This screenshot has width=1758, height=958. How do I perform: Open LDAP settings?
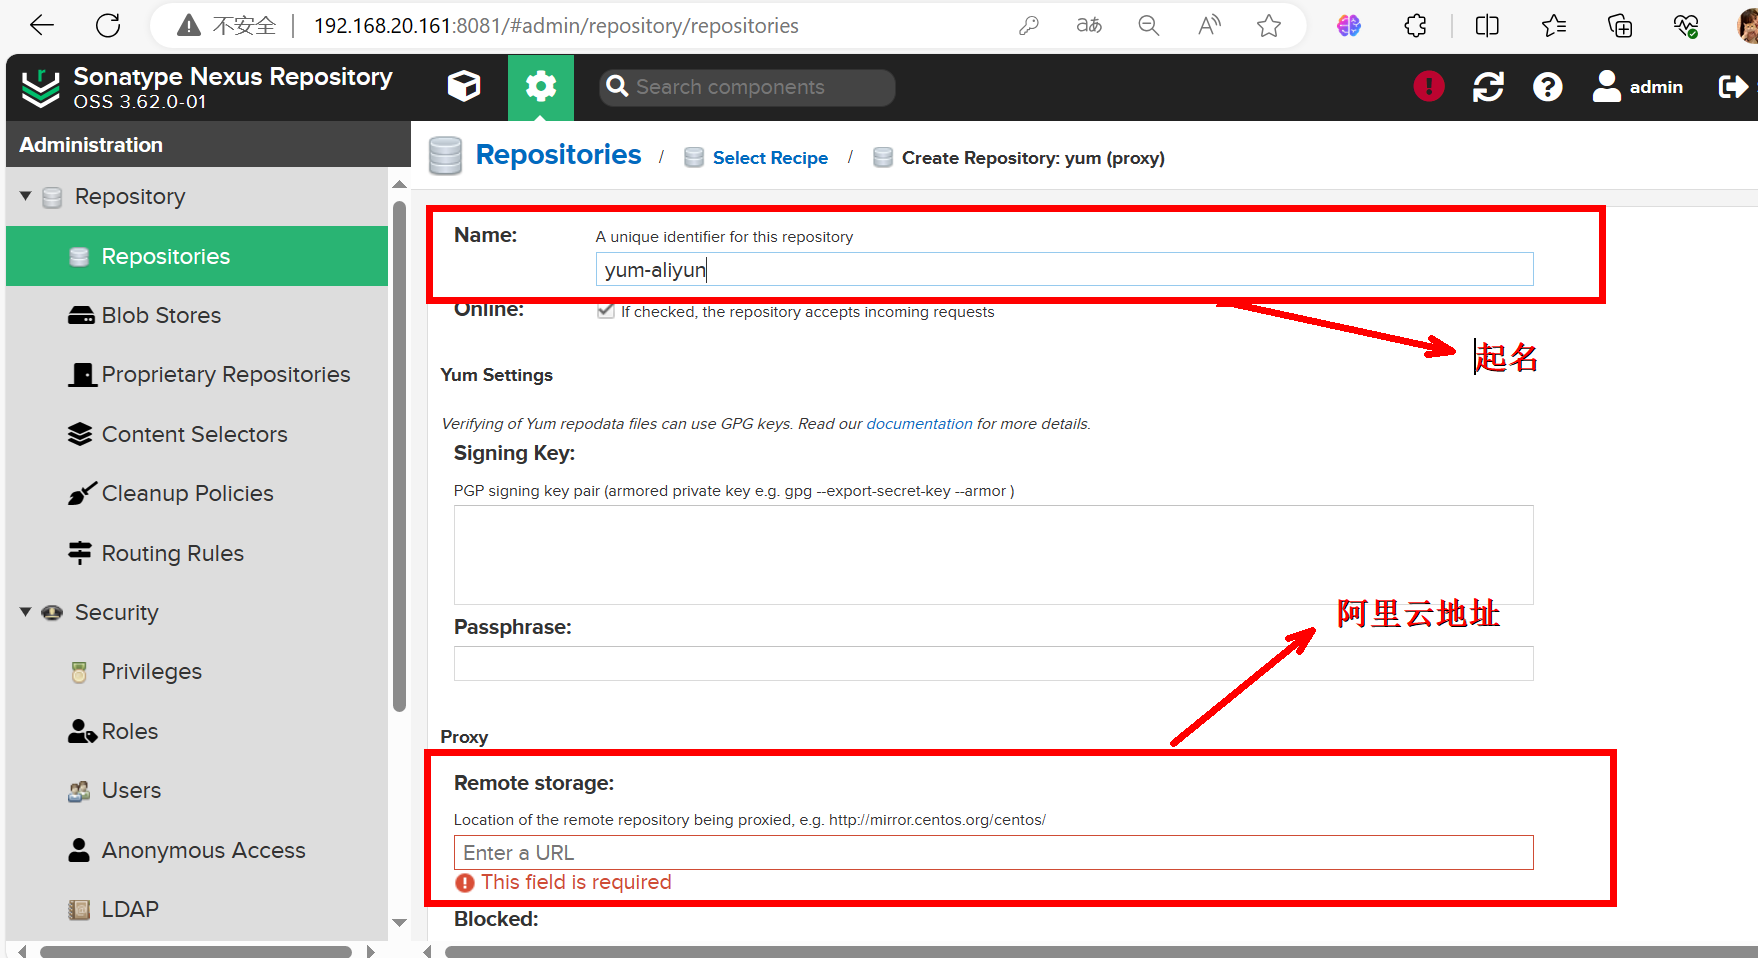click(197, 909)
